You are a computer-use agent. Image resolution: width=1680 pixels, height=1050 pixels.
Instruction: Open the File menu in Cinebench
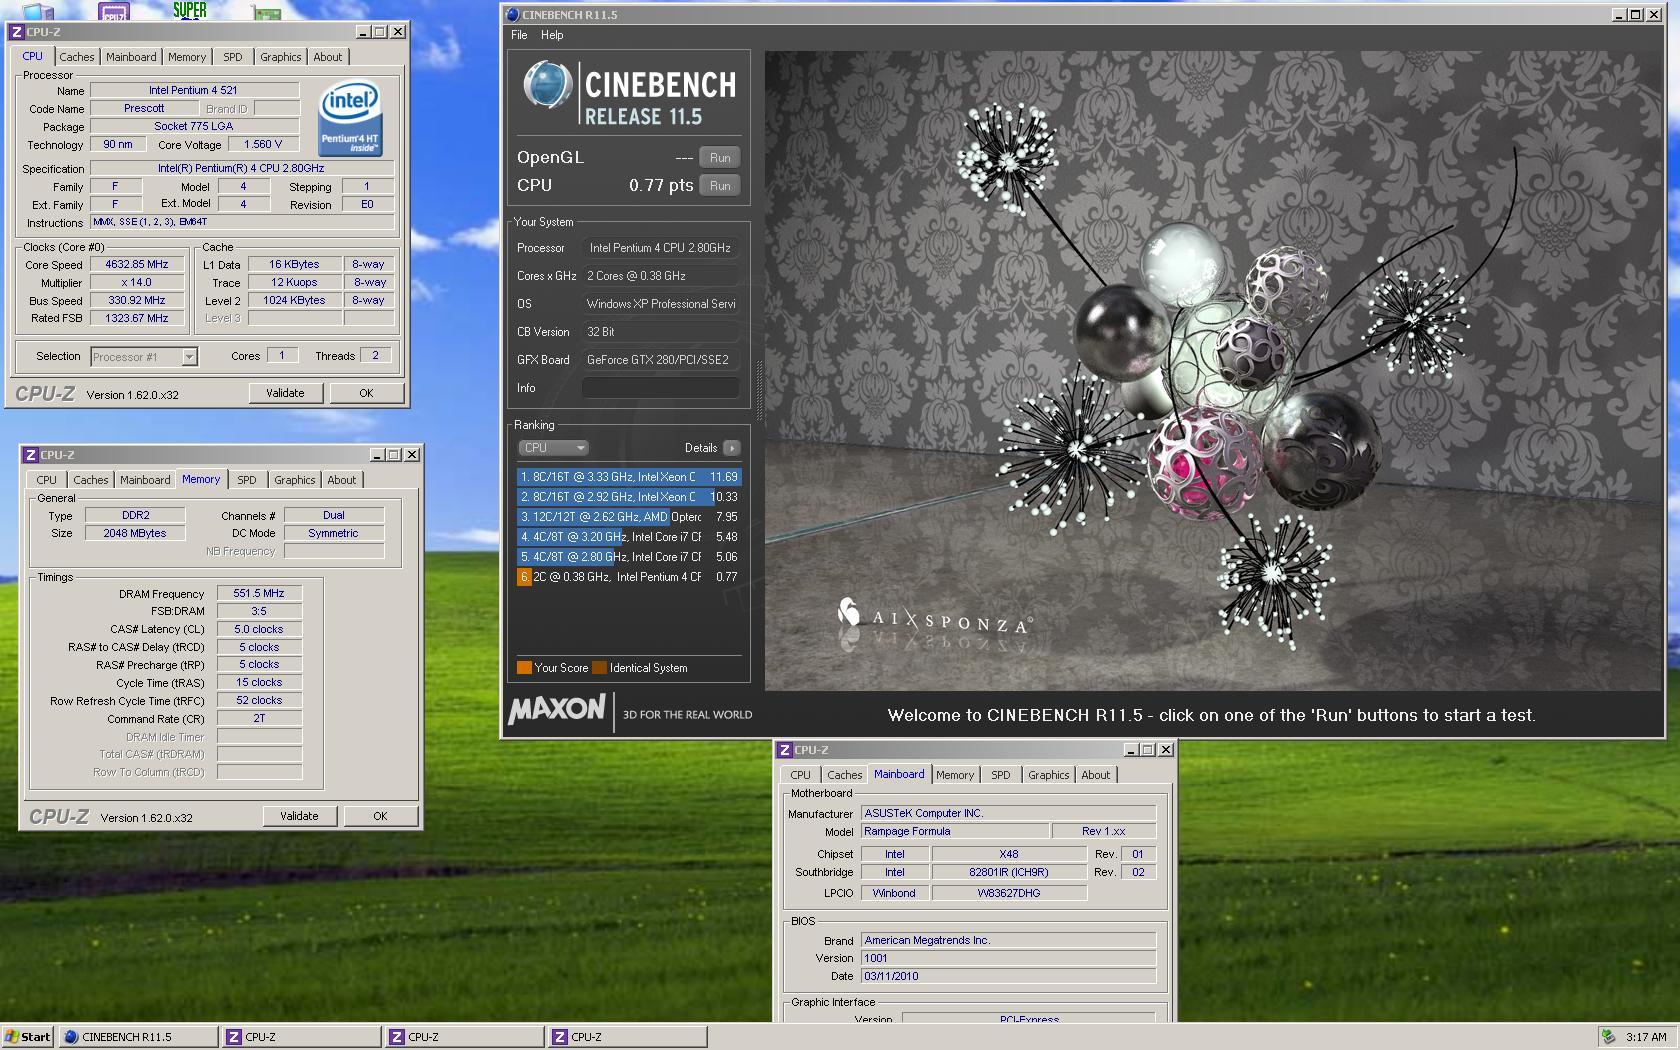[519, 35]
